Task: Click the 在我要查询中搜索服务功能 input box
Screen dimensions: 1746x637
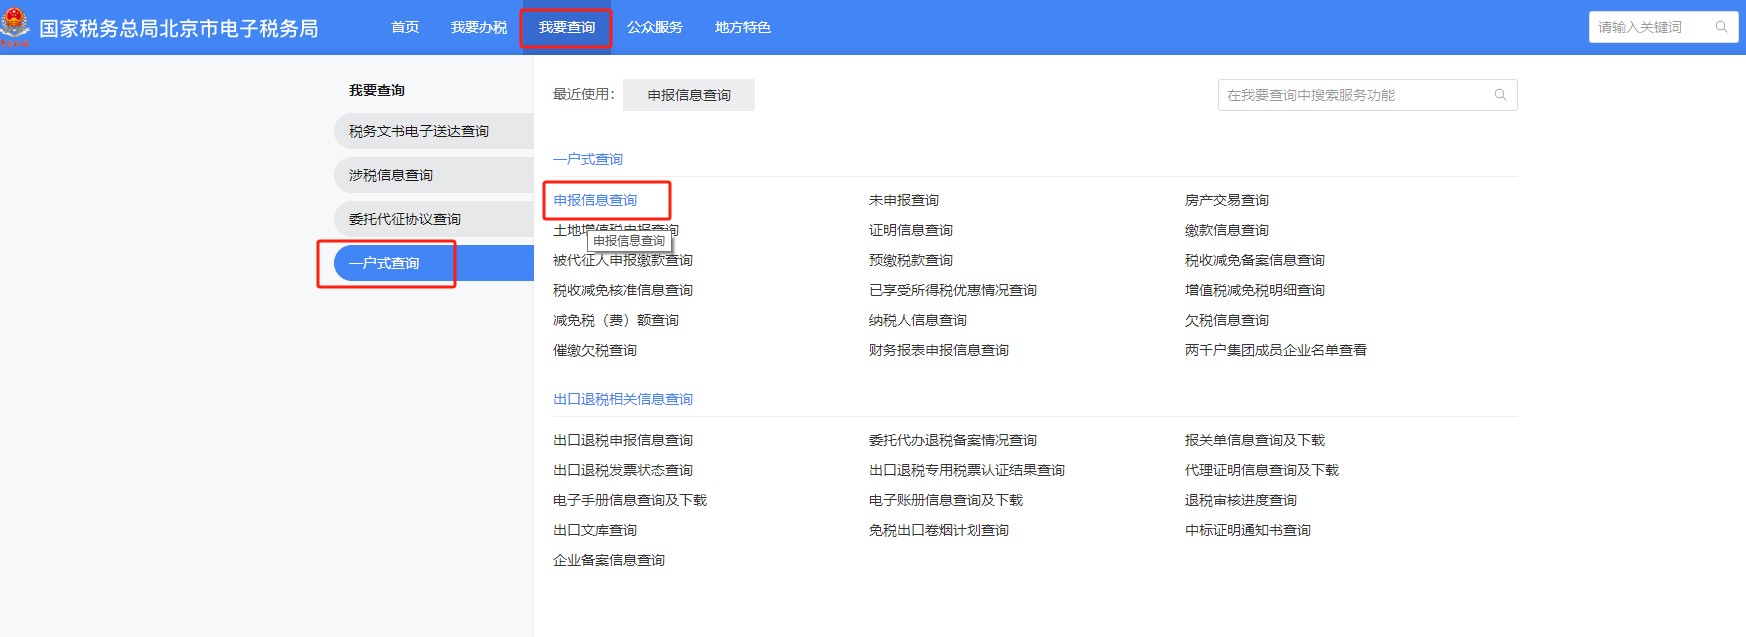Action: click(1367, 95)
